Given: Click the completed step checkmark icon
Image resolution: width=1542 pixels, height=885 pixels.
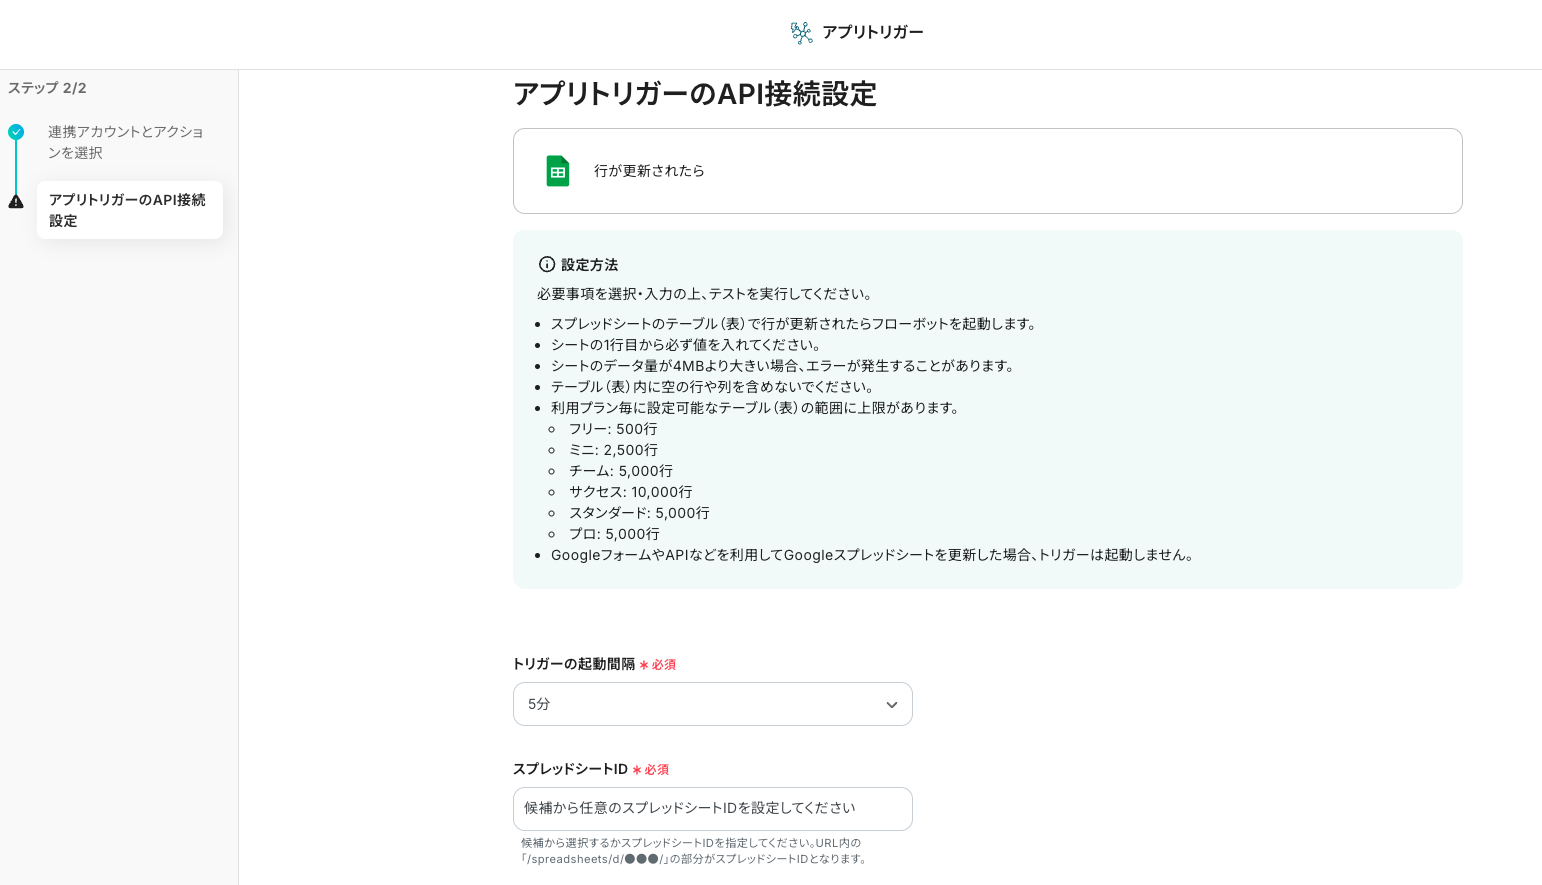Looking at the screenshot, I should click(x=16, y=132).
